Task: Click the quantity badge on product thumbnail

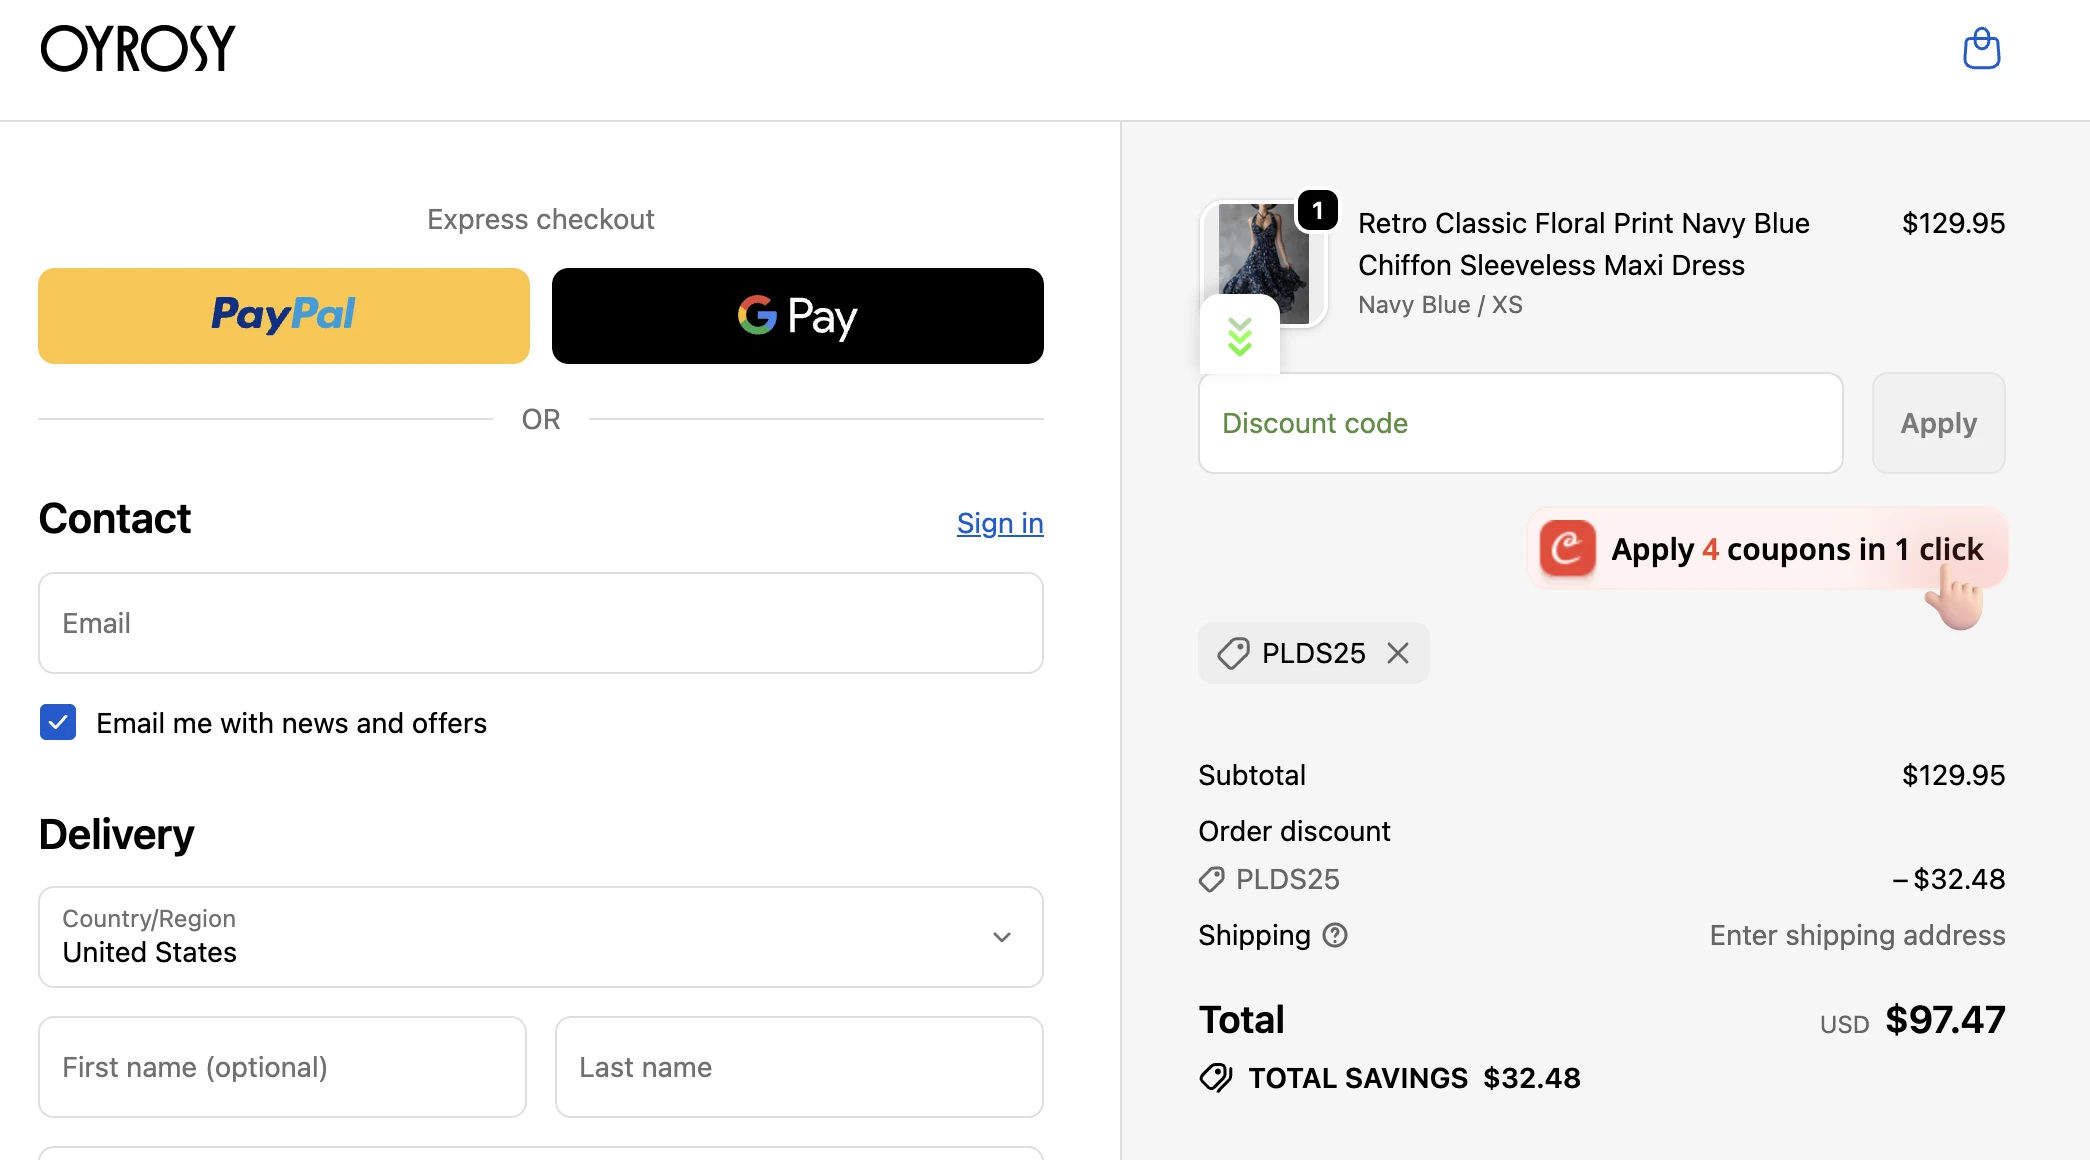Action: tap(1318, 210)
